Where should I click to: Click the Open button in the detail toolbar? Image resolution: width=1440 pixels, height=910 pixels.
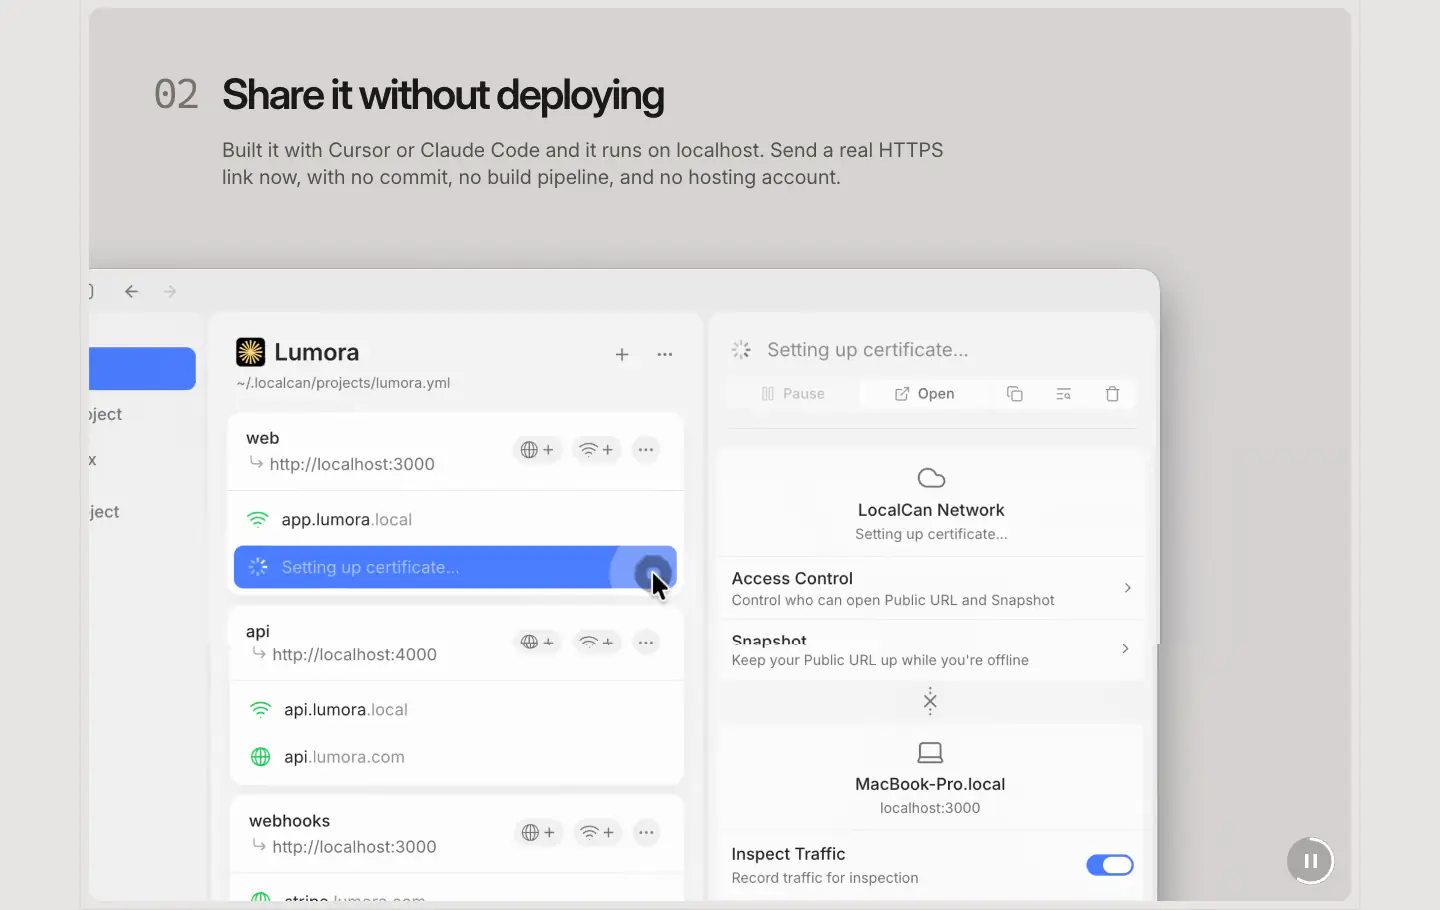[x=924, y=394]
